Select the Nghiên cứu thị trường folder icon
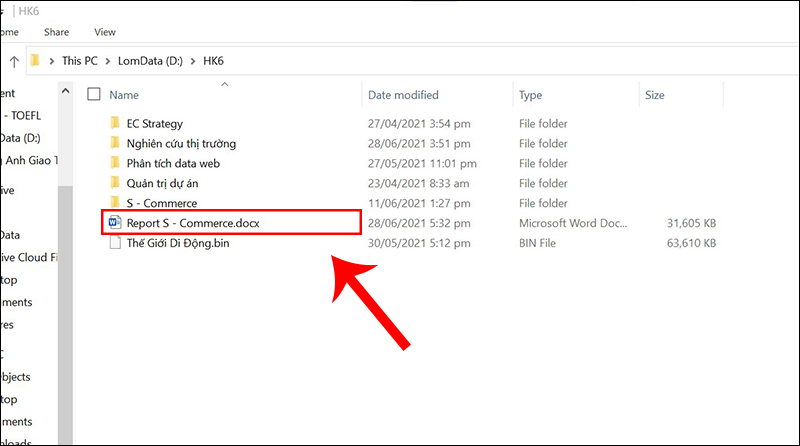Viewport: 800px width, 446px height. pos(115,143)
